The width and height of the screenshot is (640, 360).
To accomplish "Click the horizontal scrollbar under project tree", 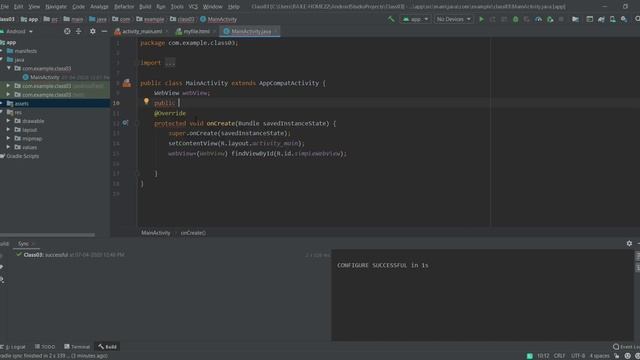I will point(47,235).
